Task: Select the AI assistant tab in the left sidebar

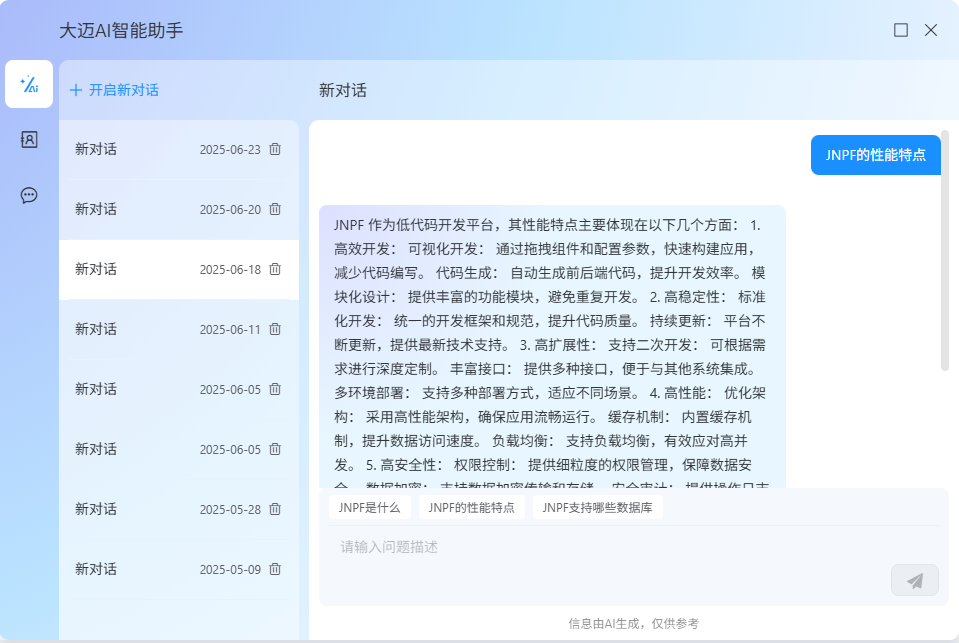Action: [28, 85]
